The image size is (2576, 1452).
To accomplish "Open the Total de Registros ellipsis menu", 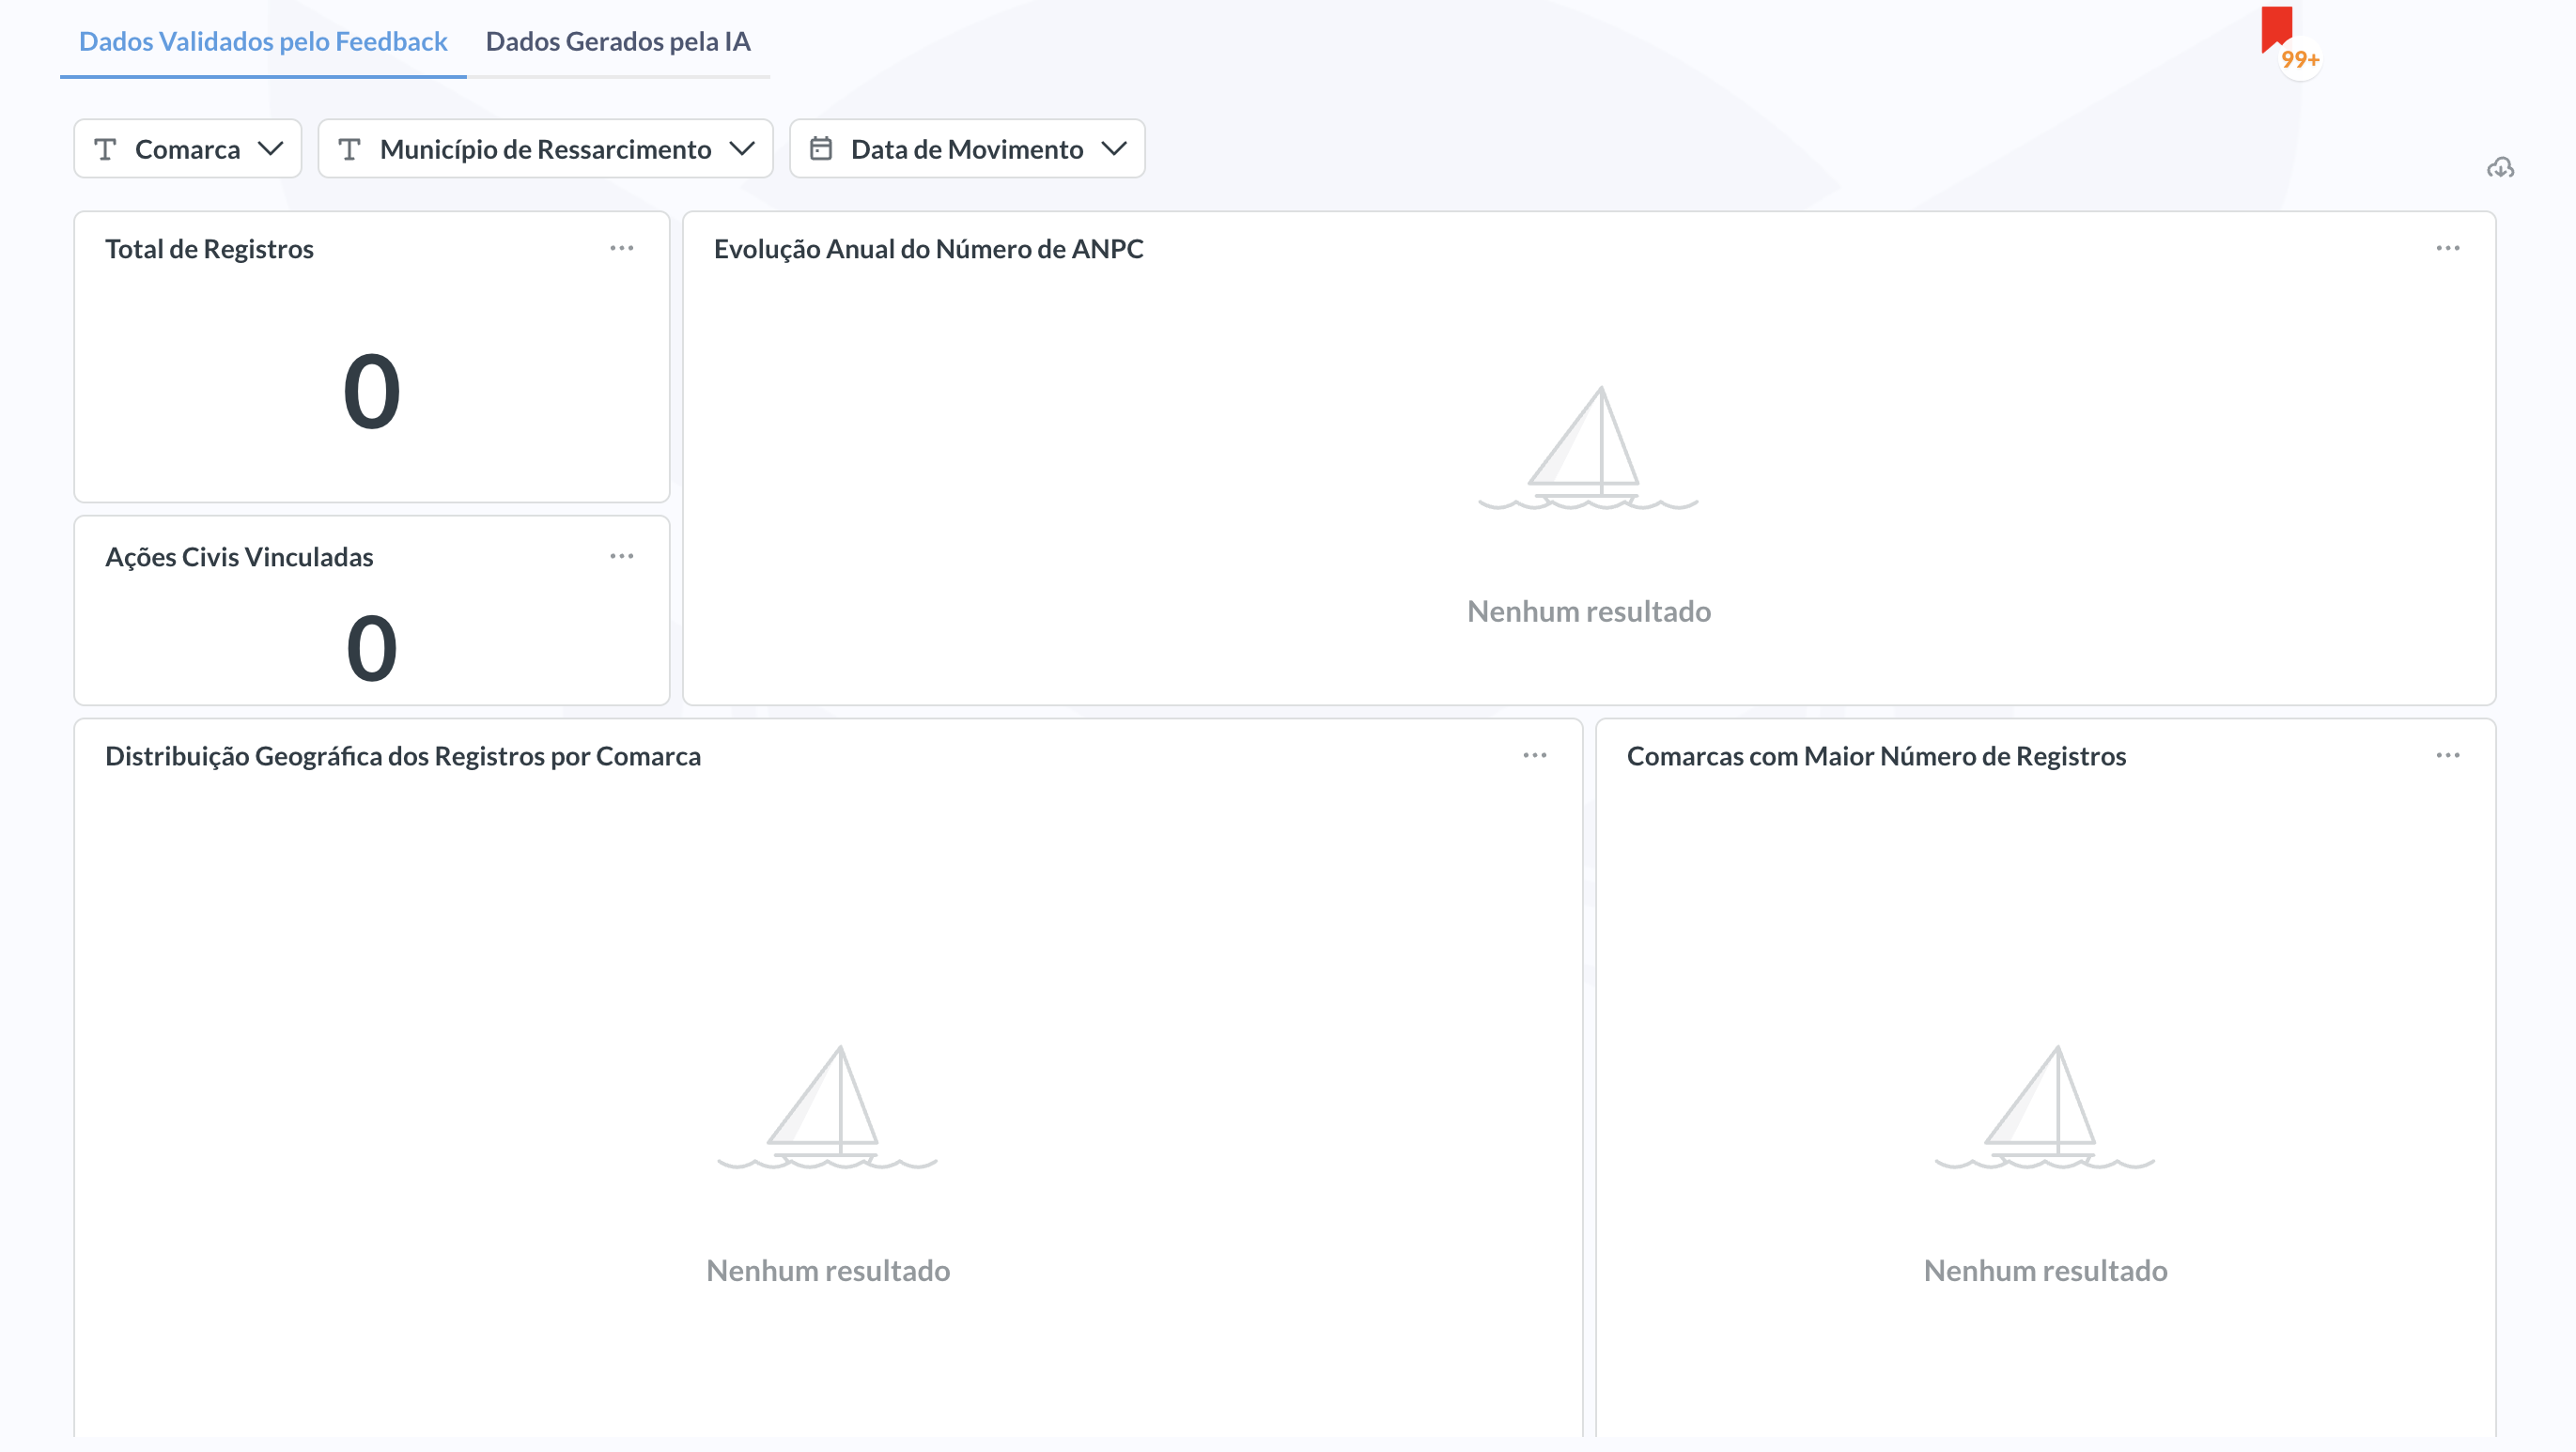I will coord(621,248).
